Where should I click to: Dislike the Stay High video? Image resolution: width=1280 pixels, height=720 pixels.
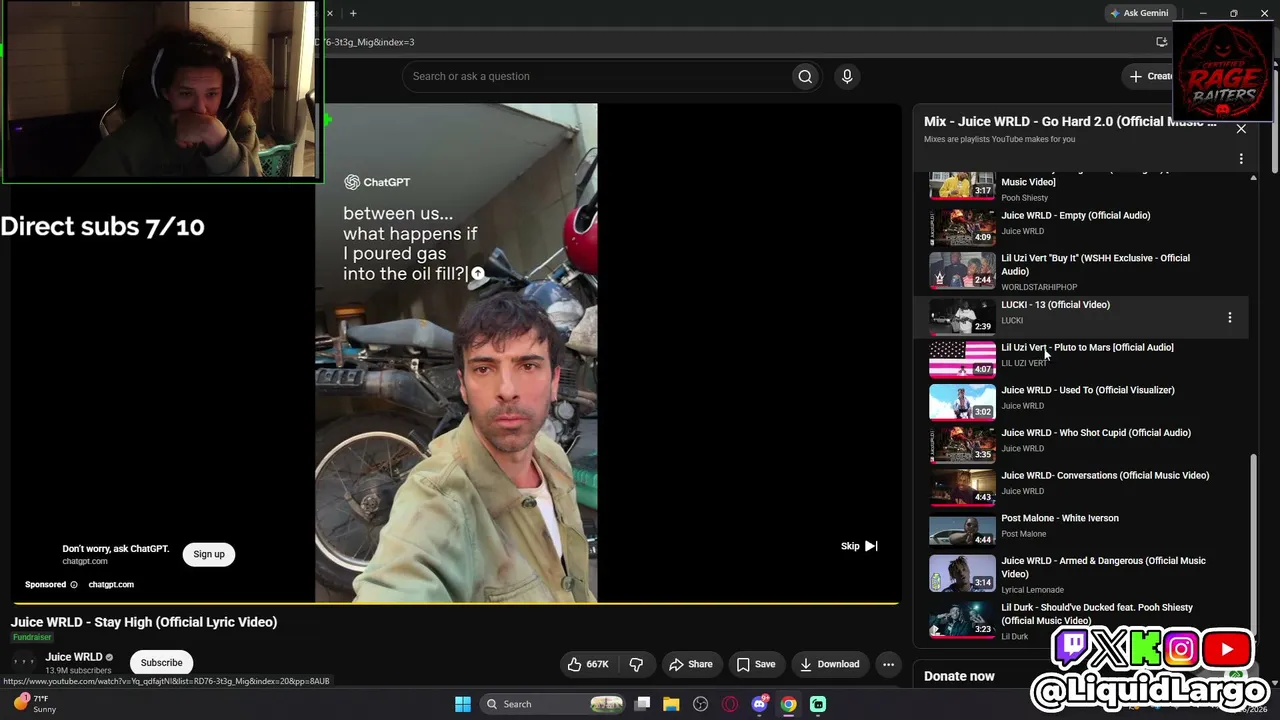[x=636, y=664]
